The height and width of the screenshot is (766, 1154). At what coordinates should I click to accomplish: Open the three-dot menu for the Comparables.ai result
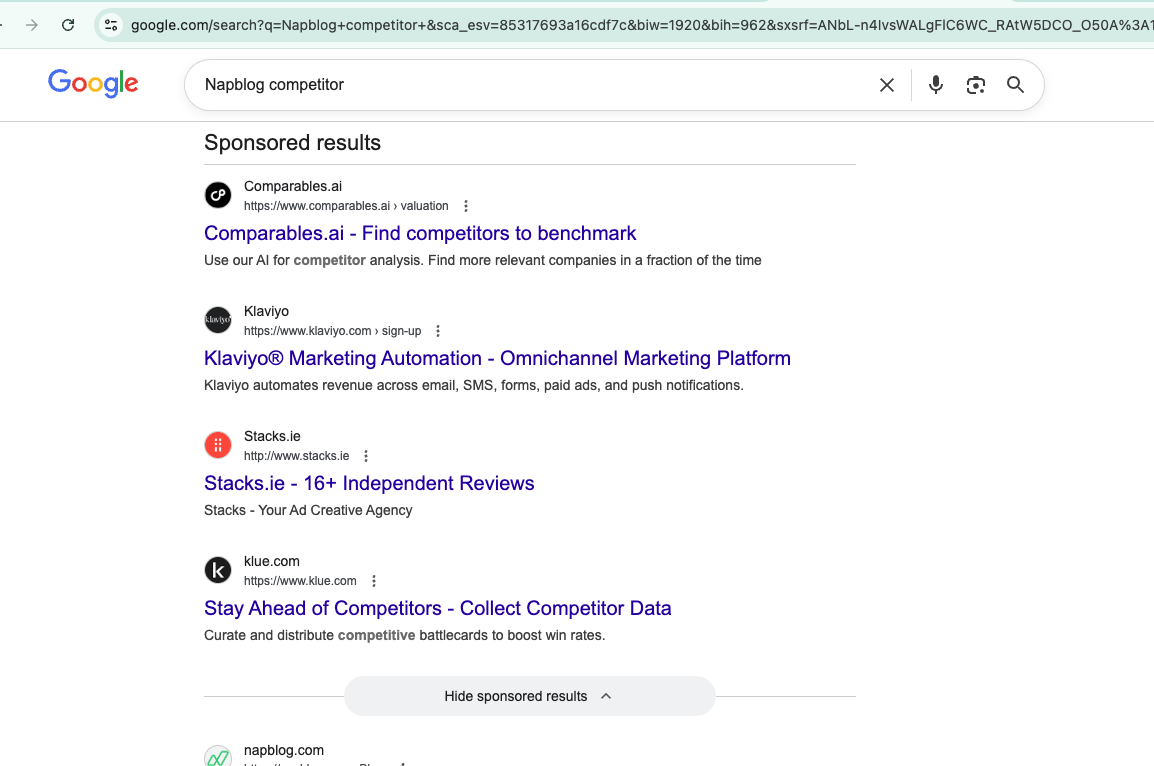pyautogui.click(x=466, y=205)
